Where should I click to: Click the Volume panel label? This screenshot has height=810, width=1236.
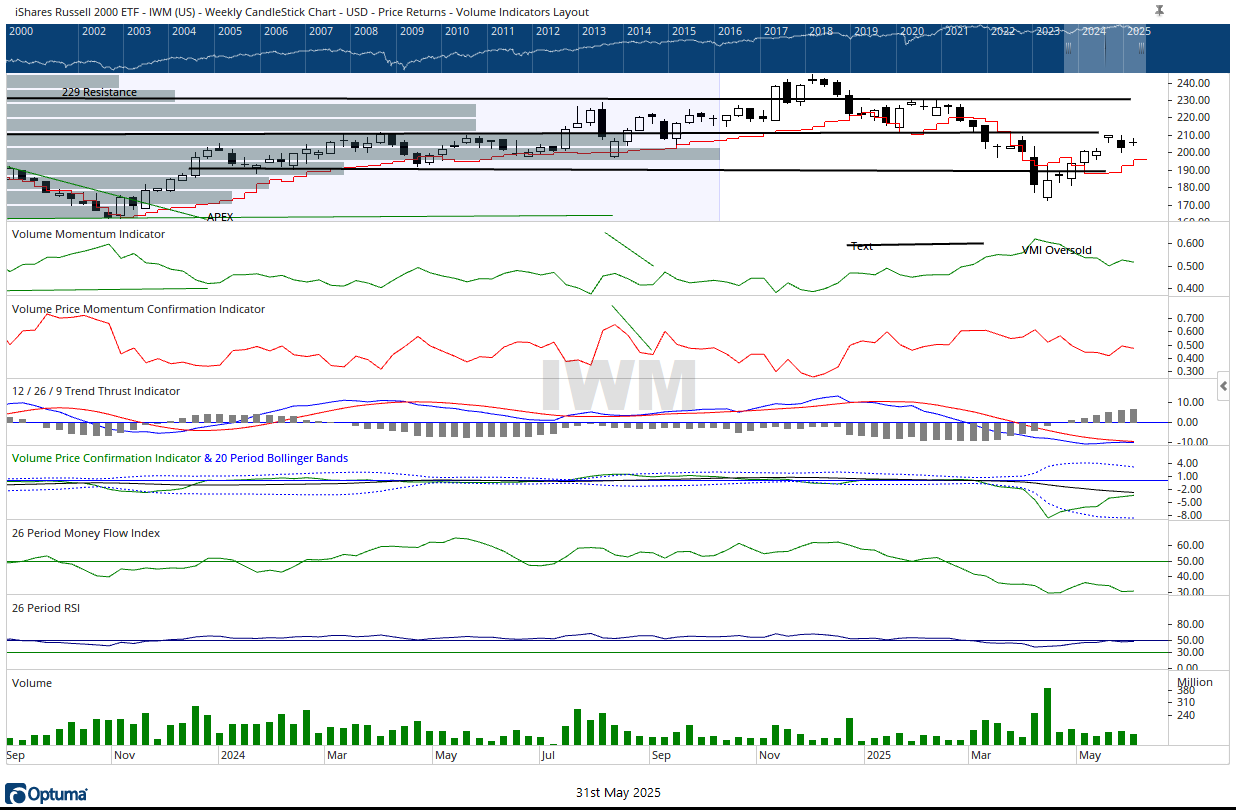[31, 683]
